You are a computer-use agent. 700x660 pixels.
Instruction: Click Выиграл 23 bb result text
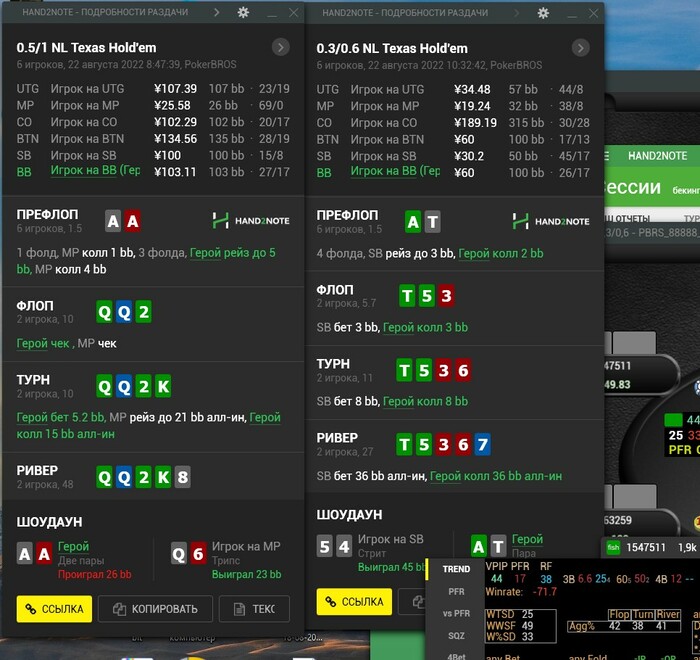coord(246,574)
